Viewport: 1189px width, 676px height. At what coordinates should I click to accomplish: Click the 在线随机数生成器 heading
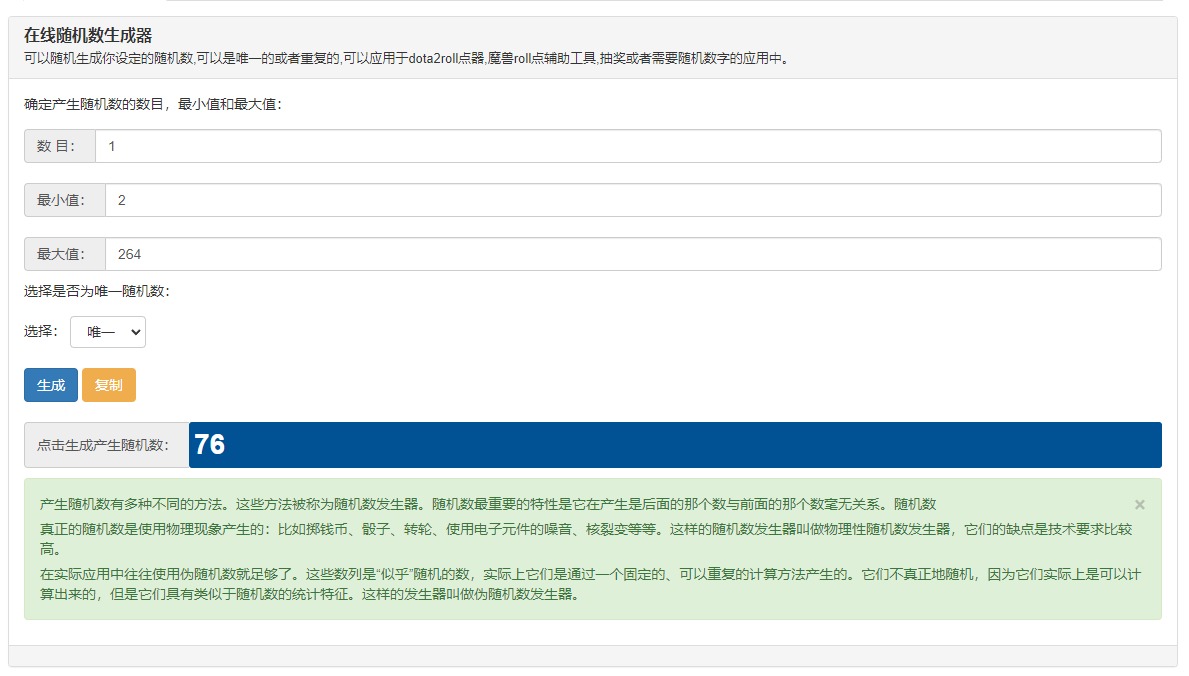tap(88, 36)
